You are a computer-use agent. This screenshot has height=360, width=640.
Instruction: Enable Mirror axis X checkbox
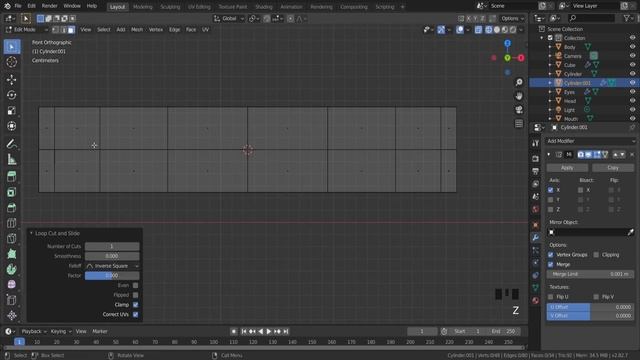(x=551, y=190)
